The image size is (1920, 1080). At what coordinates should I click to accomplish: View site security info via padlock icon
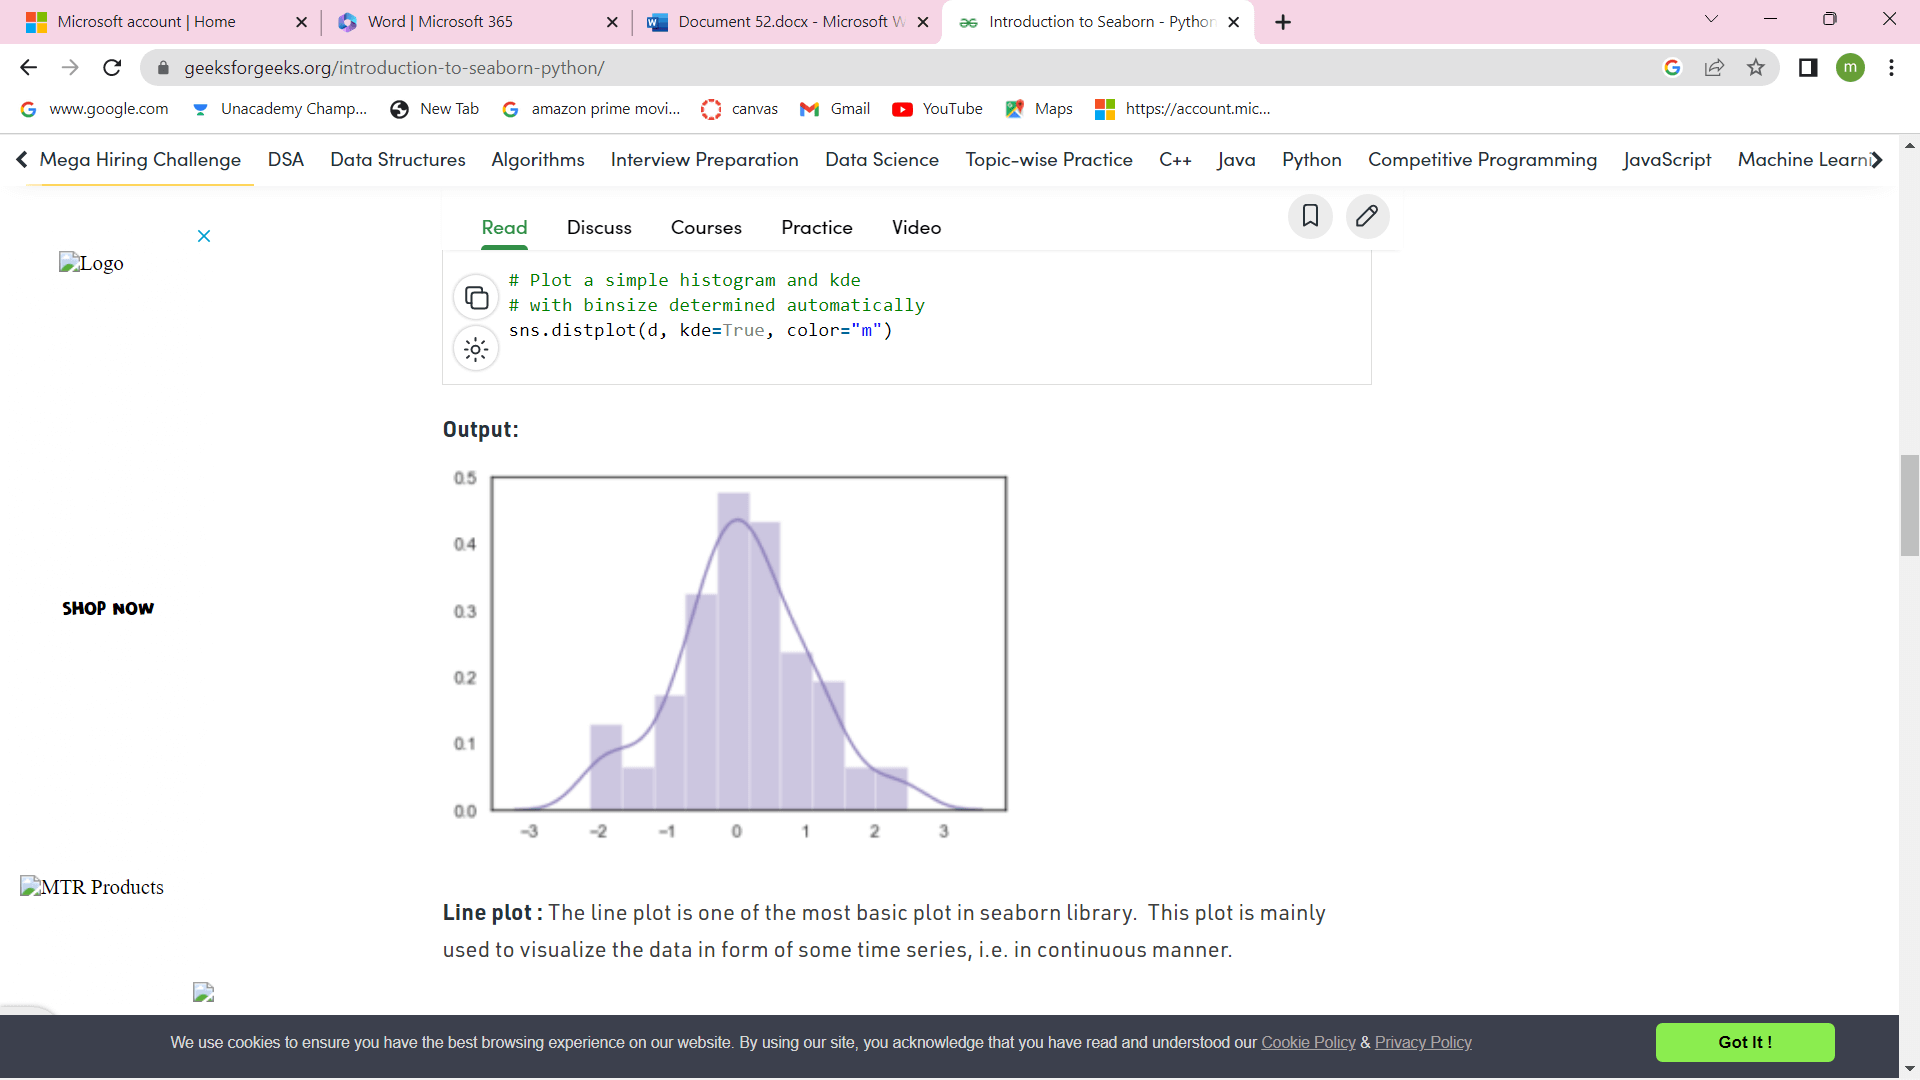162,67
